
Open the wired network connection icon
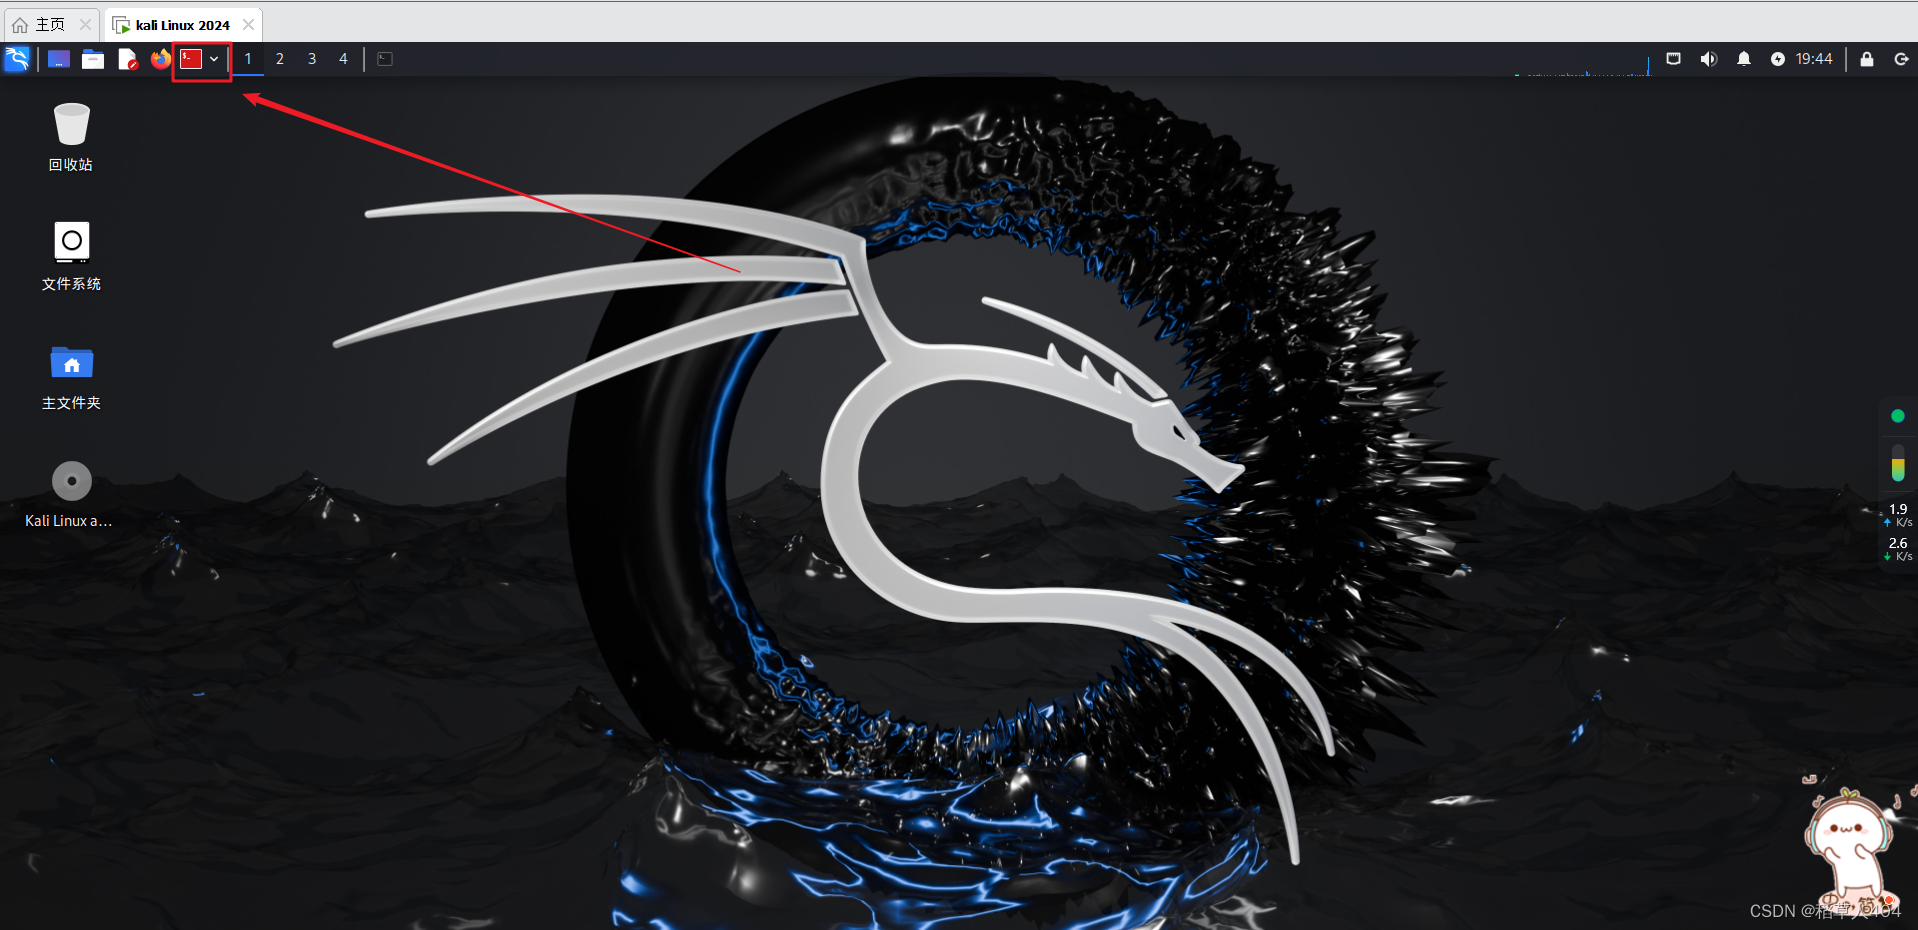click(x=1673, y=59)
